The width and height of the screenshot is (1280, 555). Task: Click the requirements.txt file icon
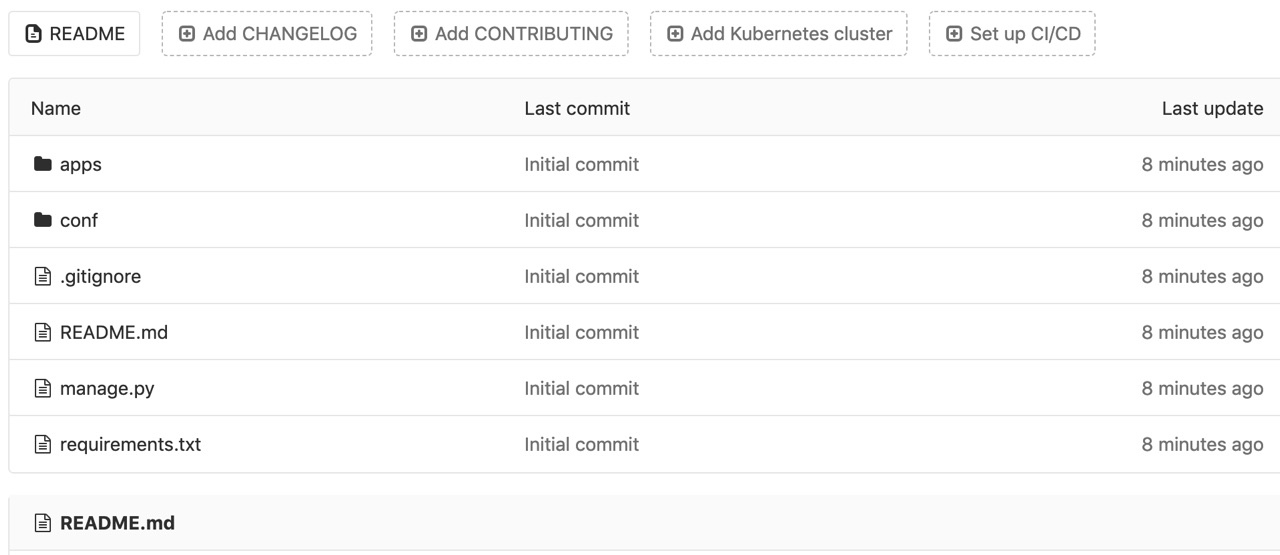(x=42, y=444)
